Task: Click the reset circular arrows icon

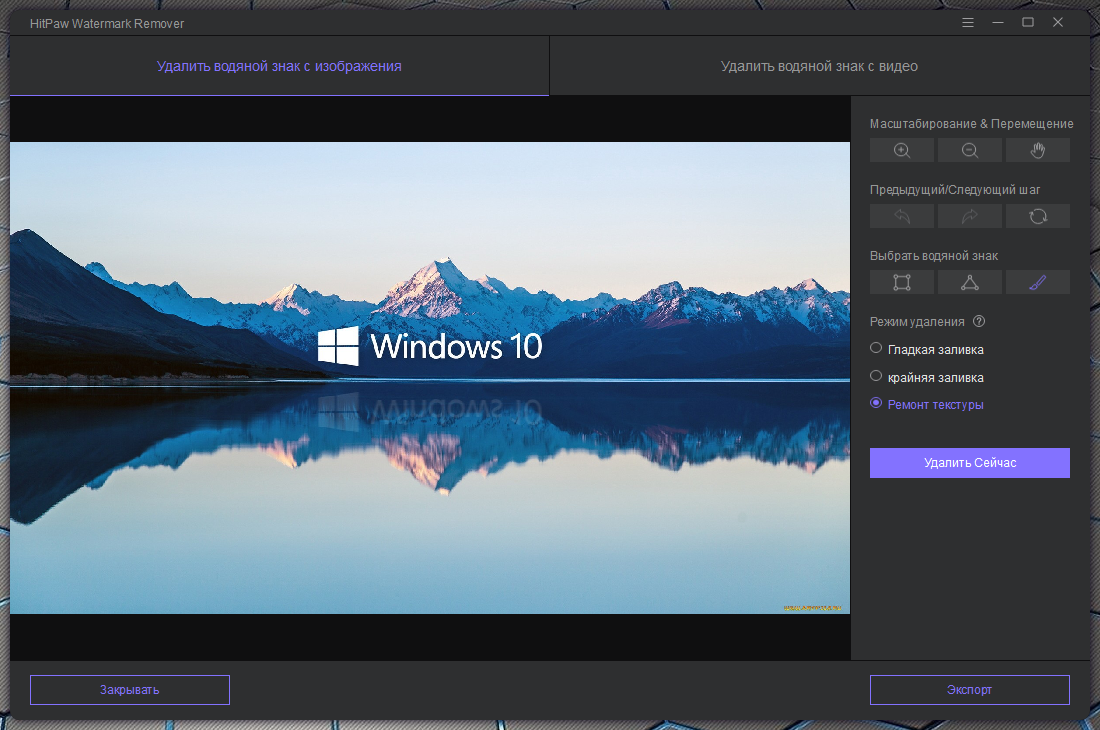Action: 1038,216
